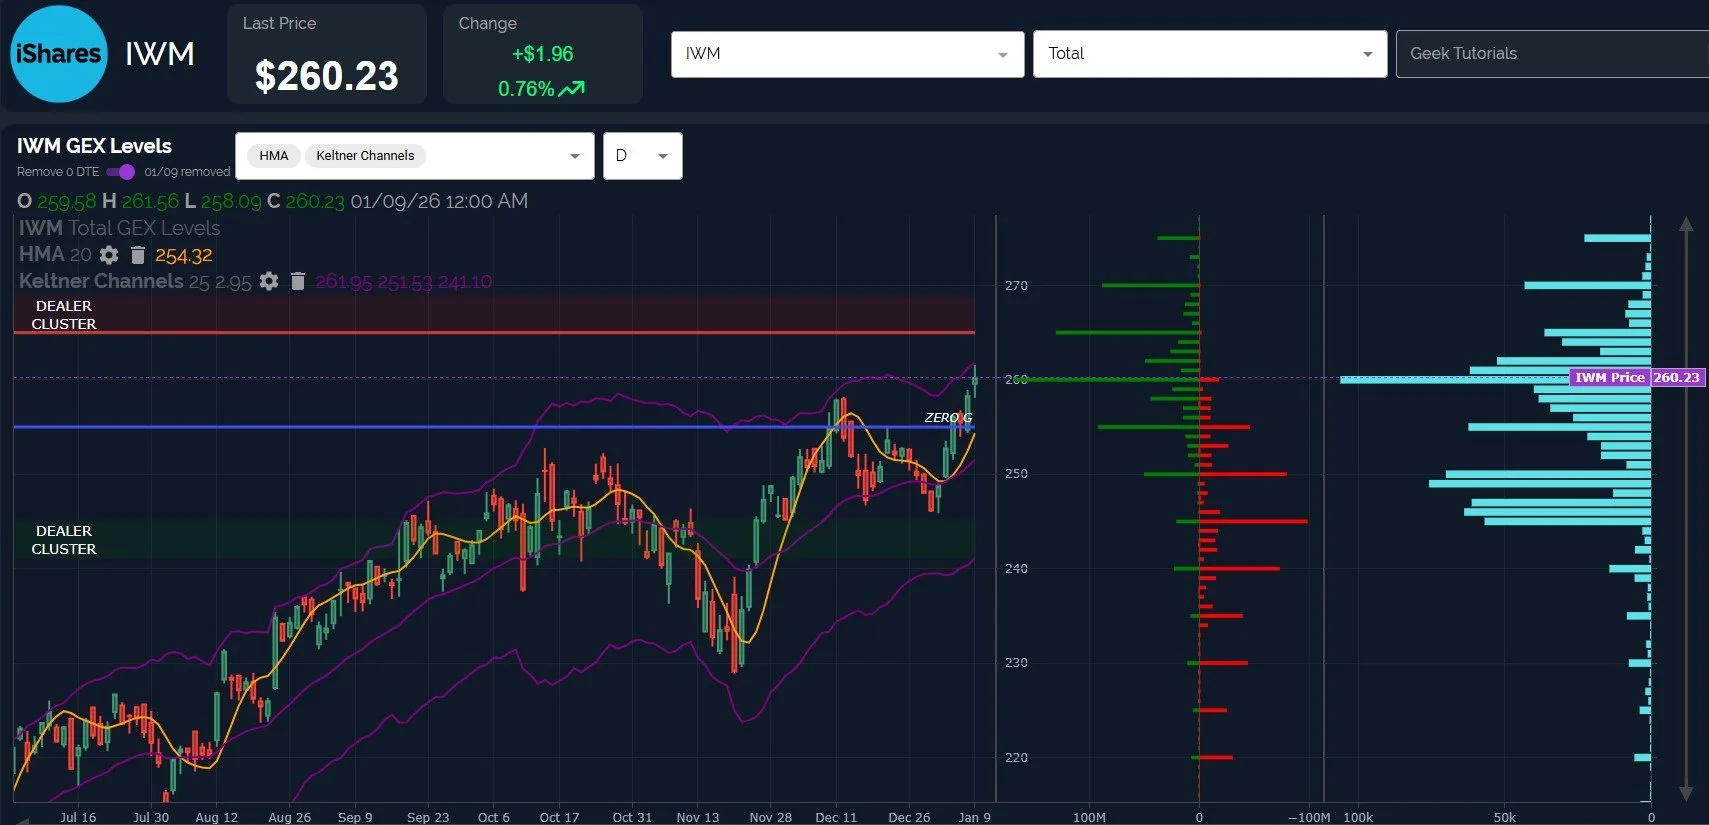
Task: Click the Last Price $260.23 value
Action: click(327, 76)
